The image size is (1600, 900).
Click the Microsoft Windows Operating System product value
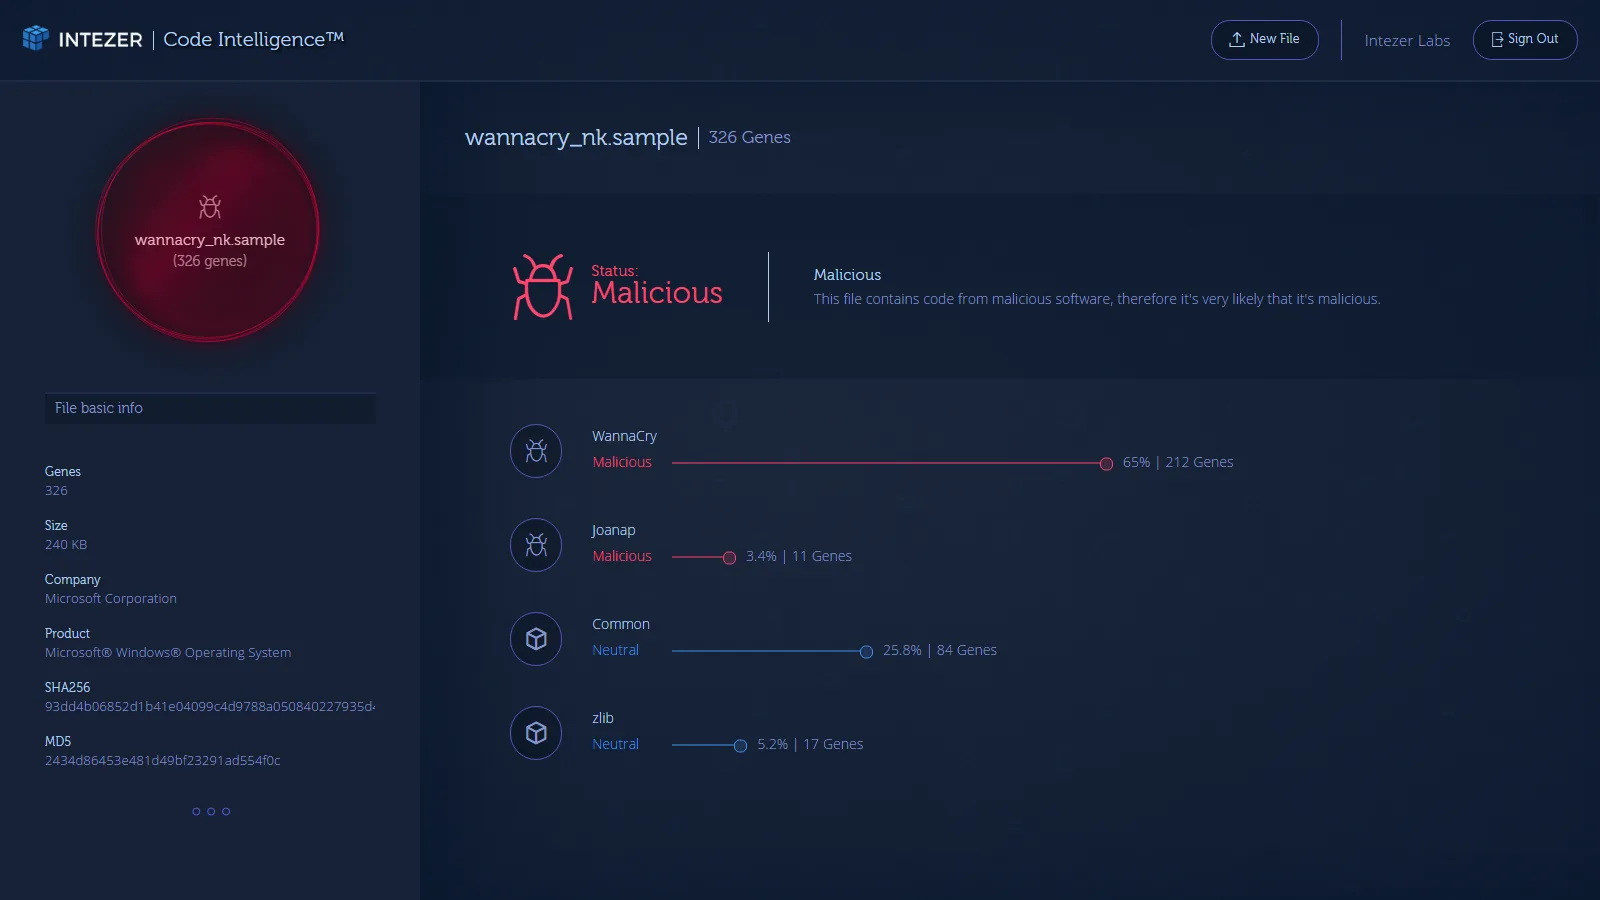tap(168, 652)
